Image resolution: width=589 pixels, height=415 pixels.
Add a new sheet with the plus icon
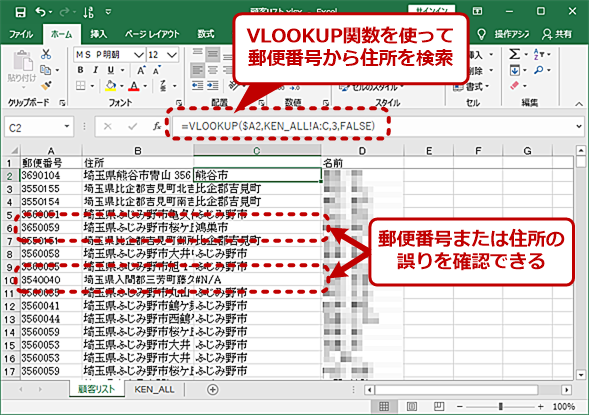point(213,389)
